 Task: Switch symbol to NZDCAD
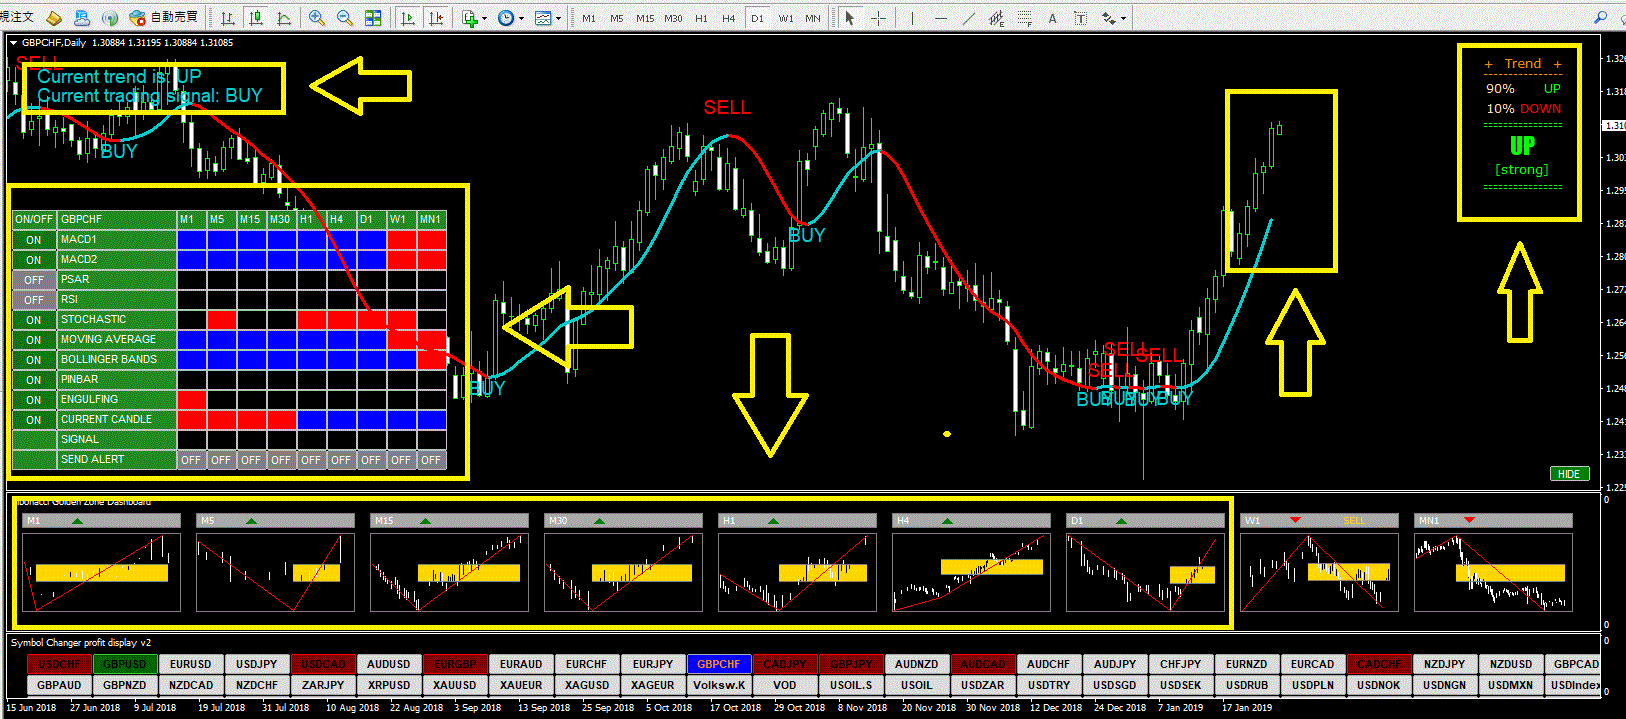pos(191,685)
